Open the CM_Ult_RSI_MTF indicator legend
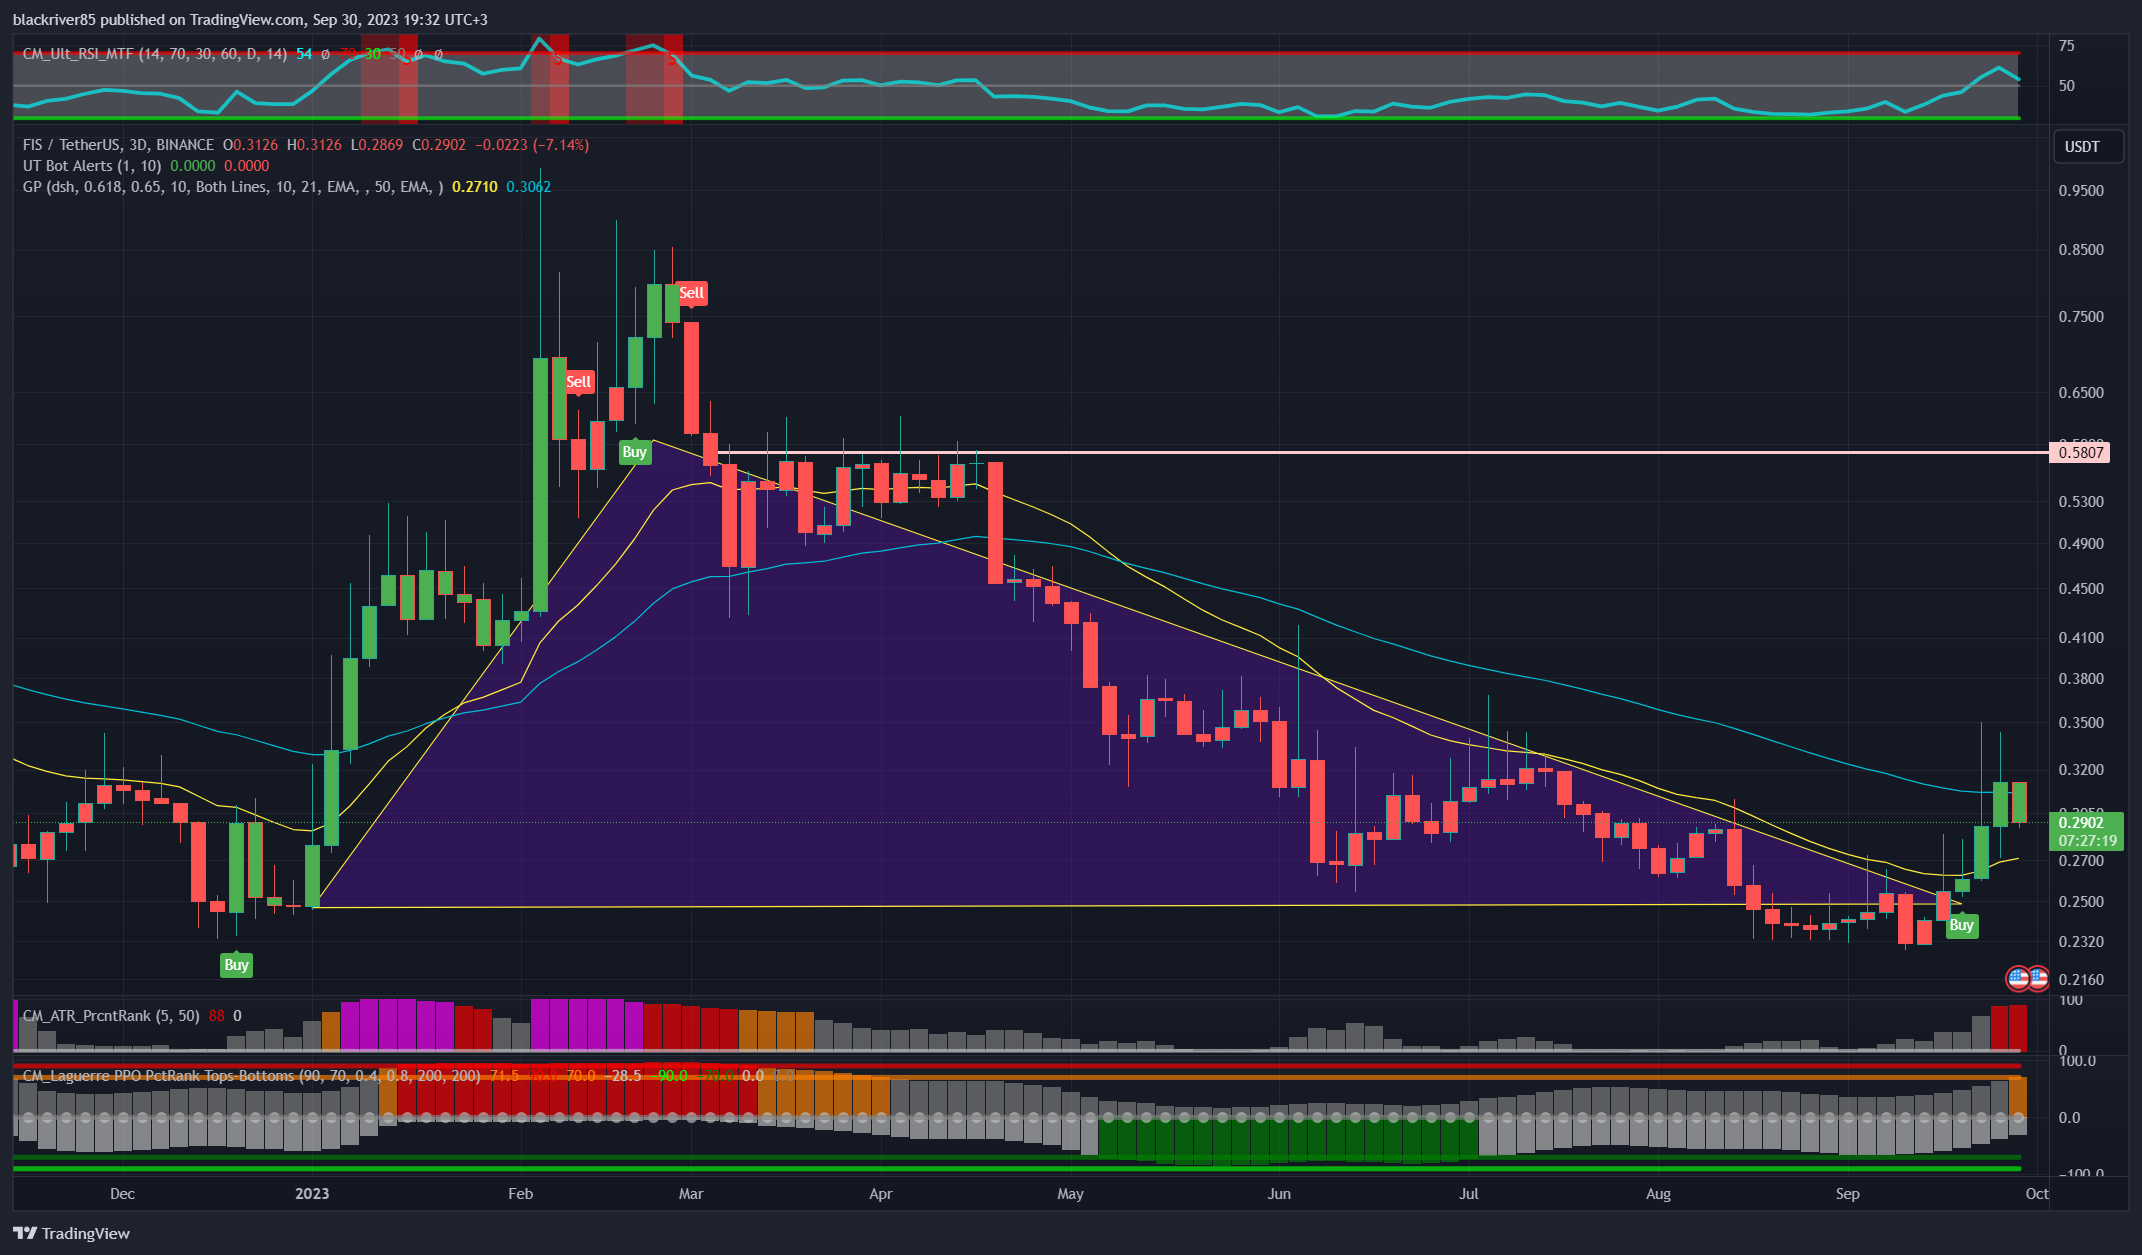The width and height of the screenshot is (2142, 1255). click(155, 54)
